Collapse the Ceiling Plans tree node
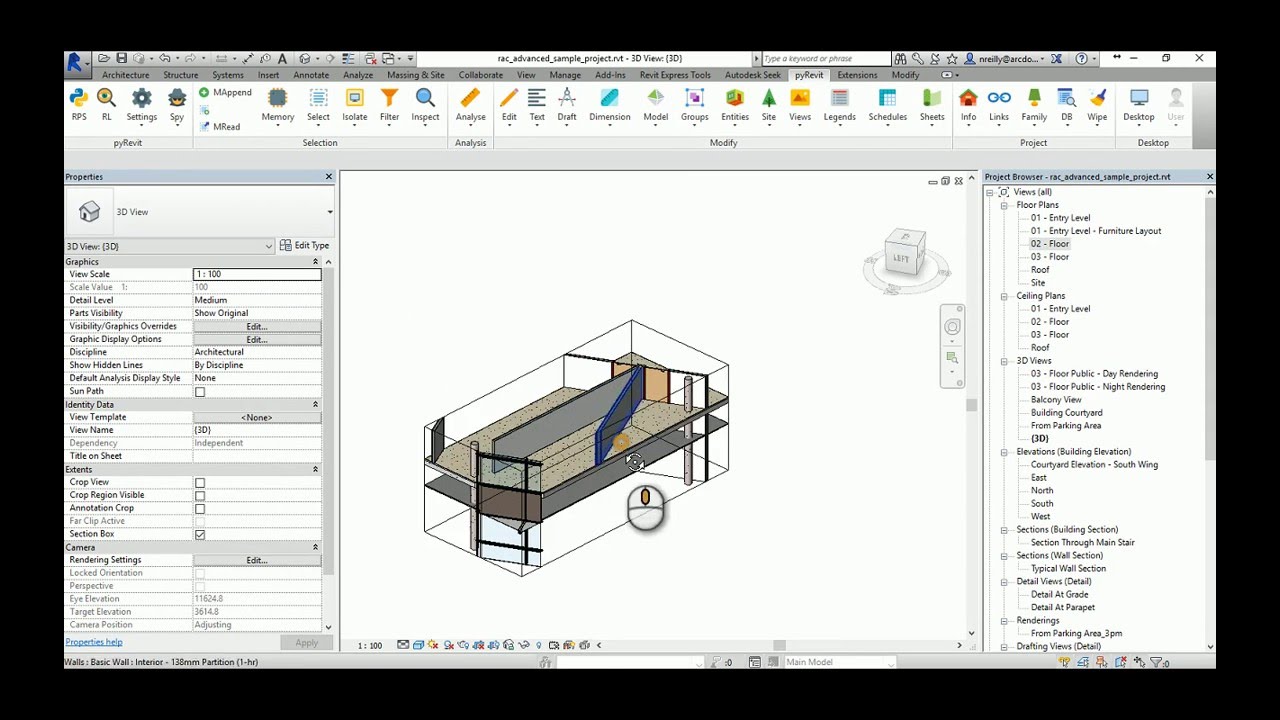The width and height of the screenshot is (1280, 720). click(1004, 296)
